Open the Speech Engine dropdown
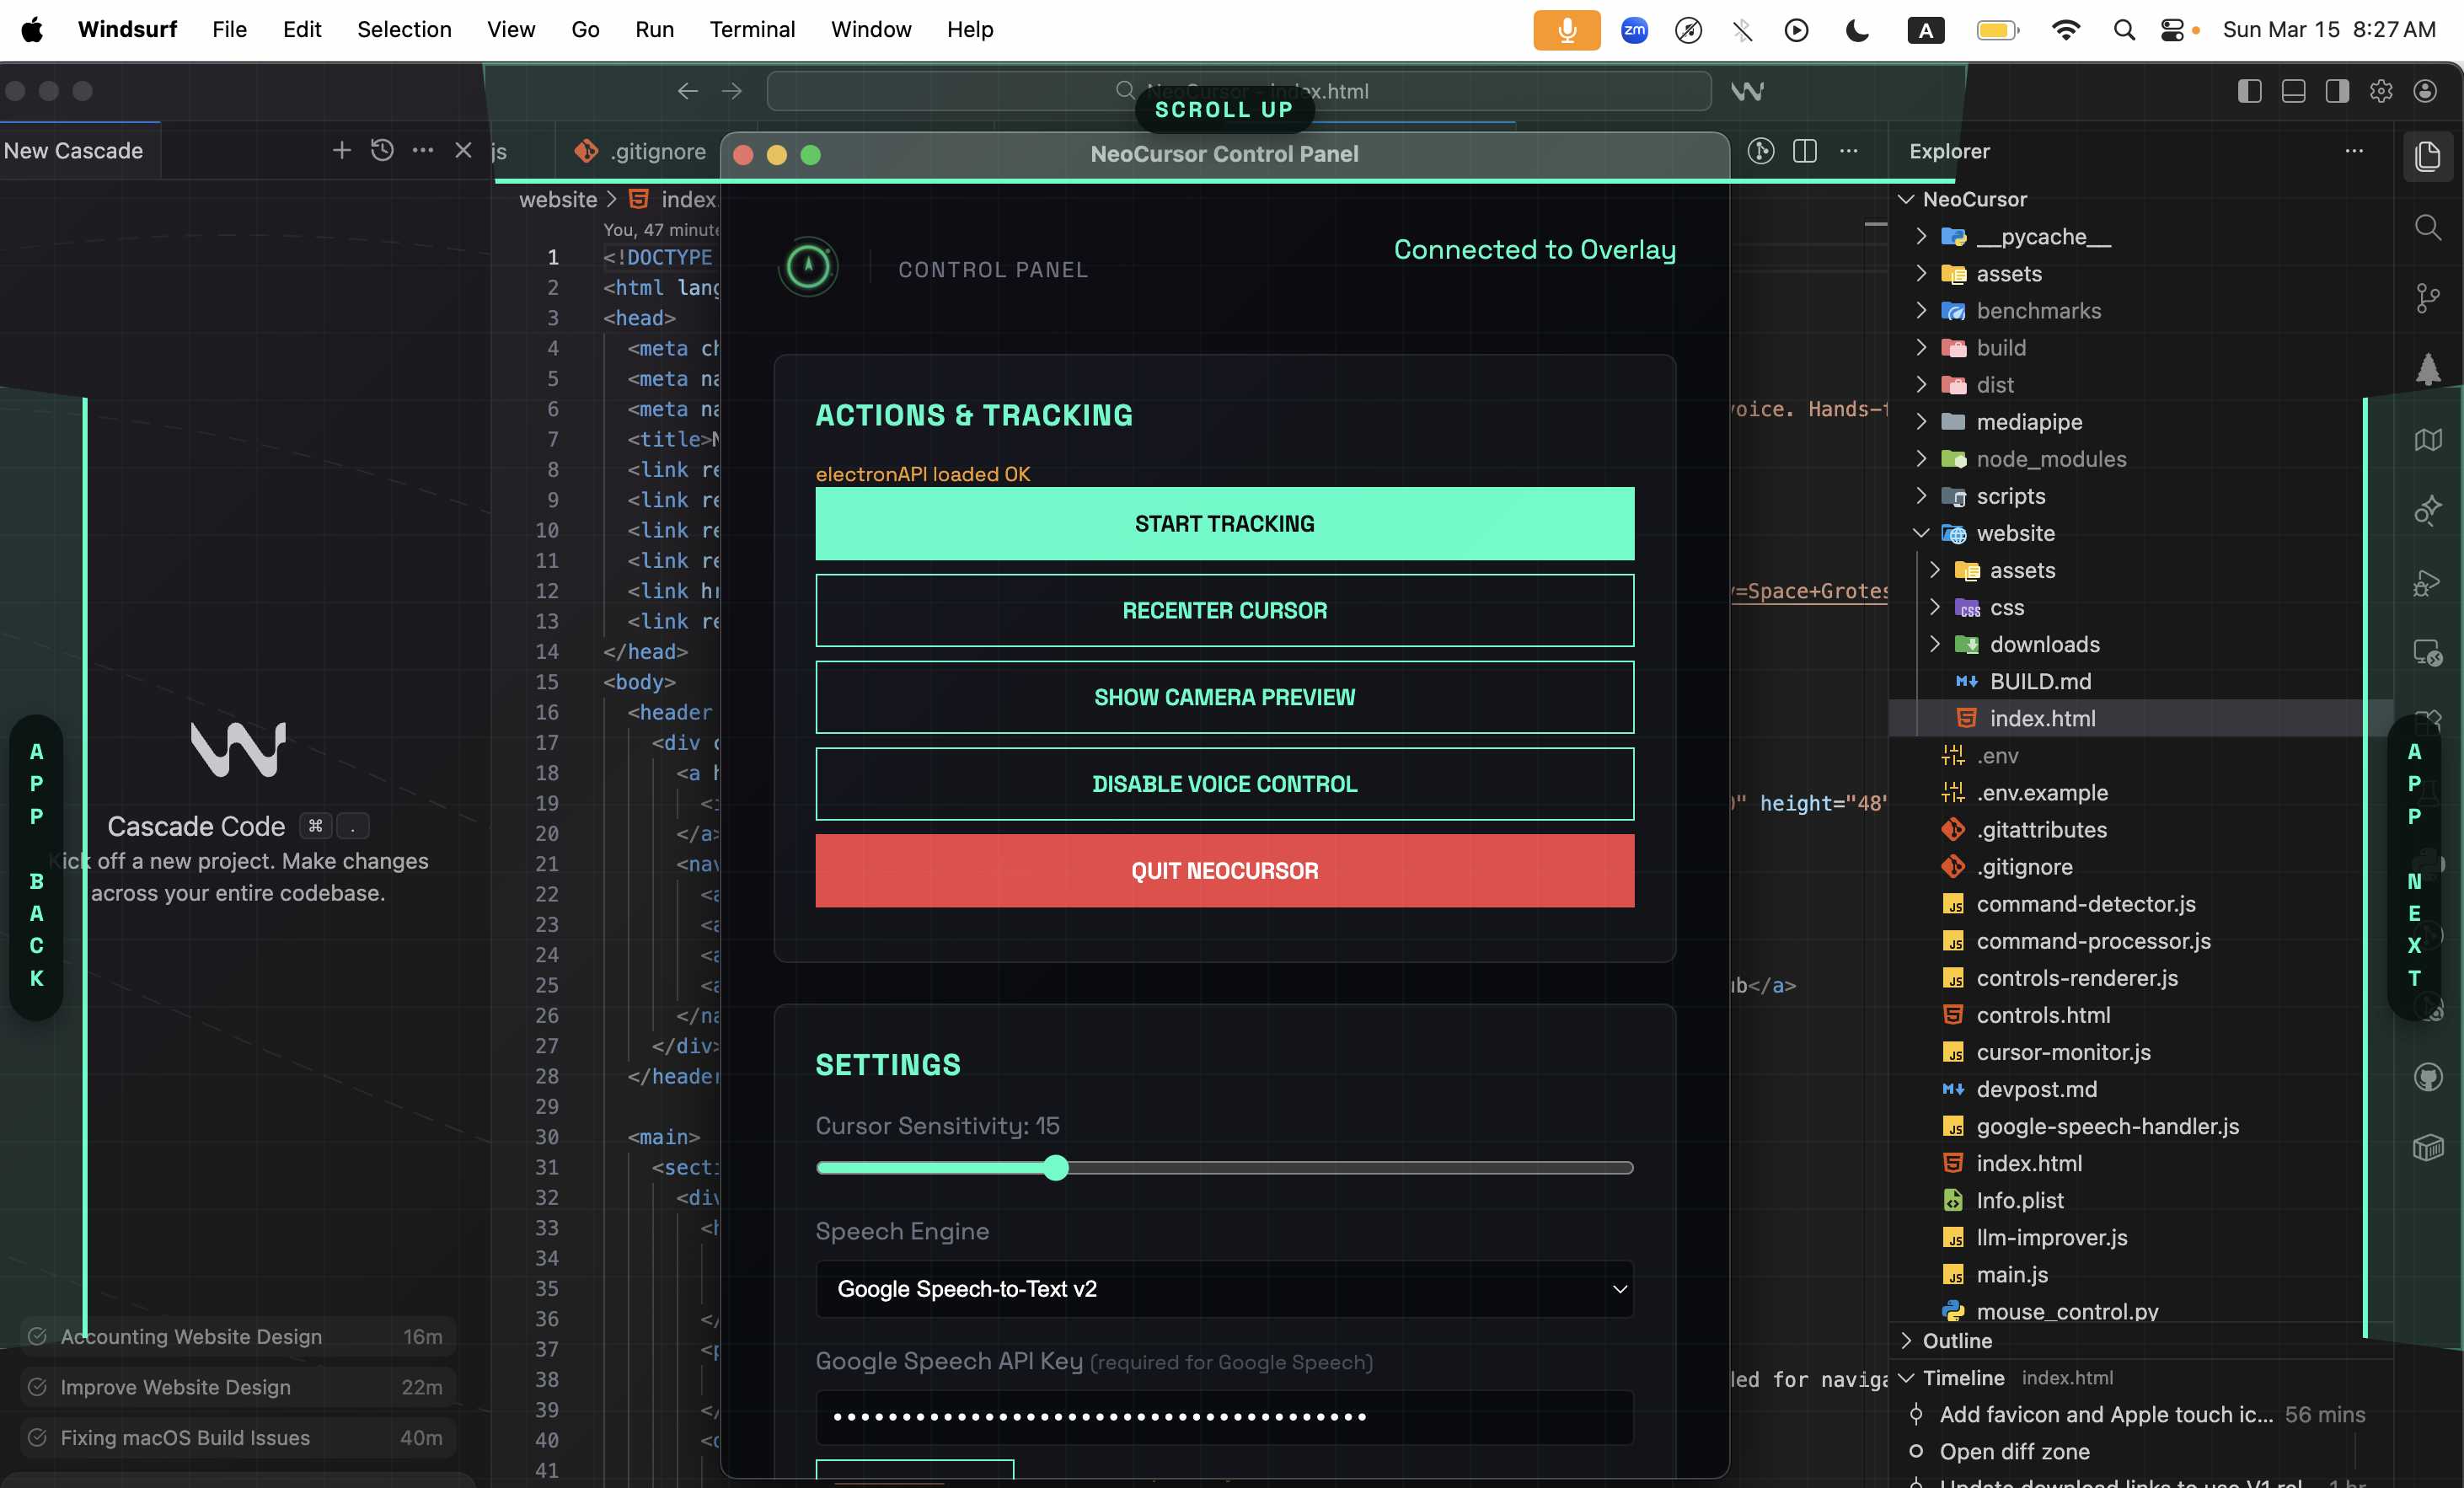Screen dimensions: 2464x1488 (1224, 1289)
